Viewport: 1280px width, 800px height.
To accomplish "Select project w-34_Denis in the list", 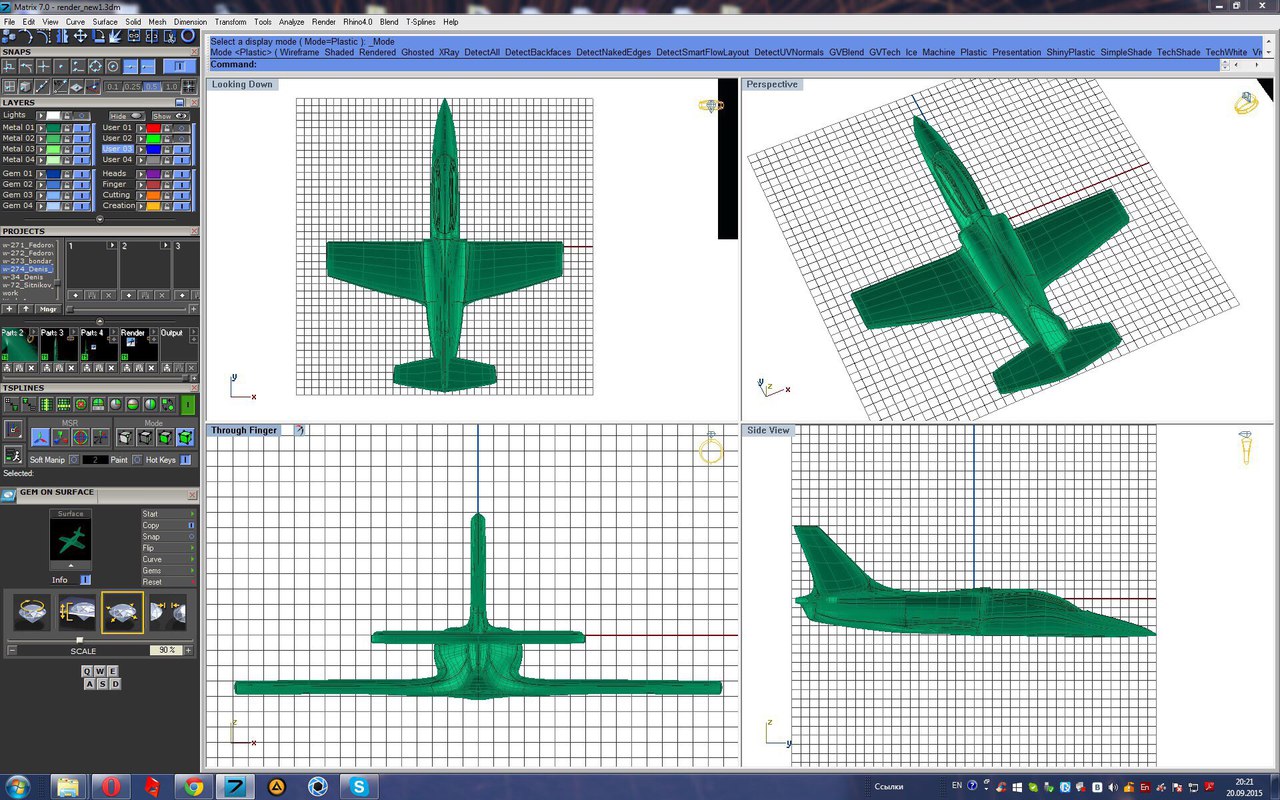I will 23,277.
